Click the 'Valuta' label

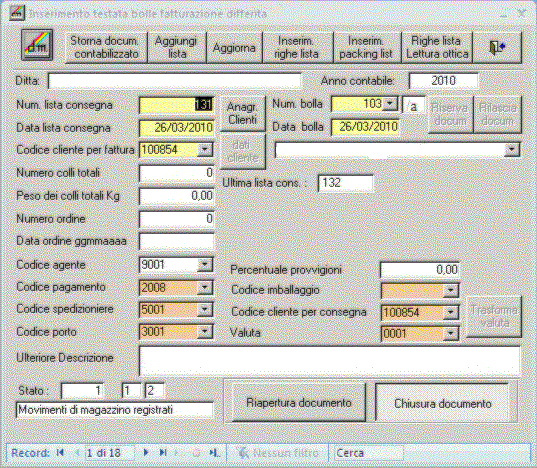click(245, 333)
